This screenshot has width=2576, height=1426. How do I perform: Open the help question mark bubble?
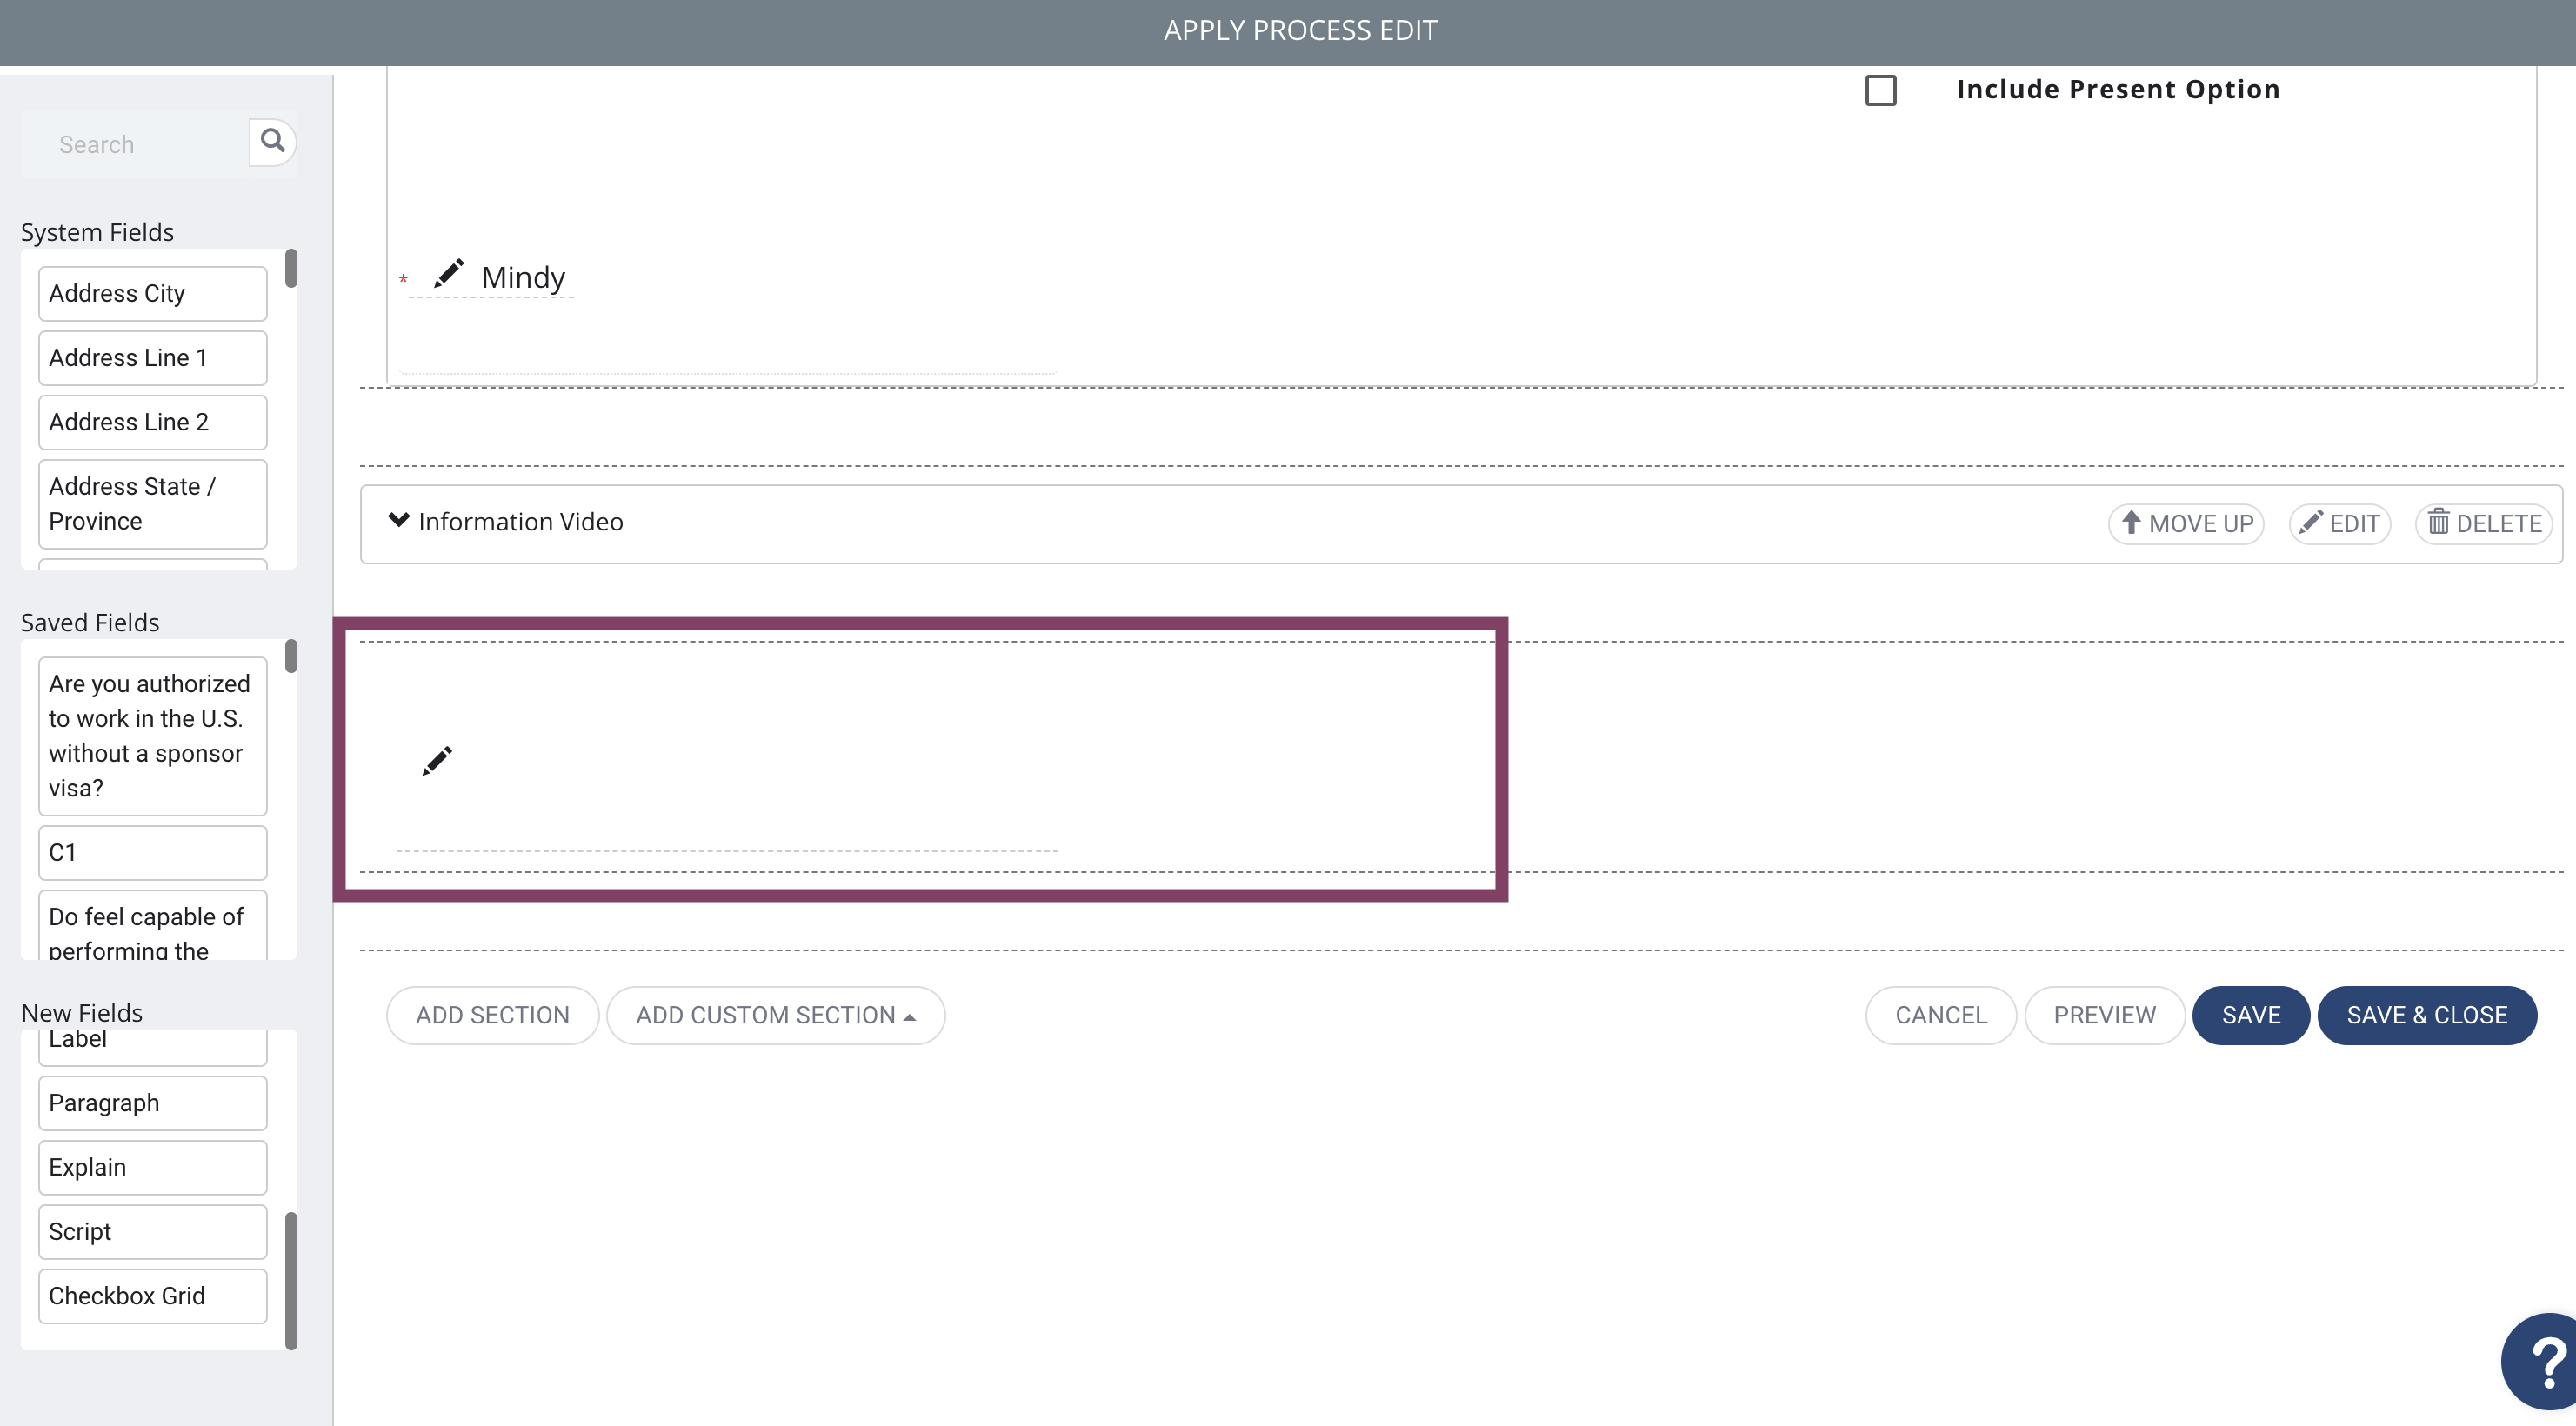(x=2543, y=1361)
